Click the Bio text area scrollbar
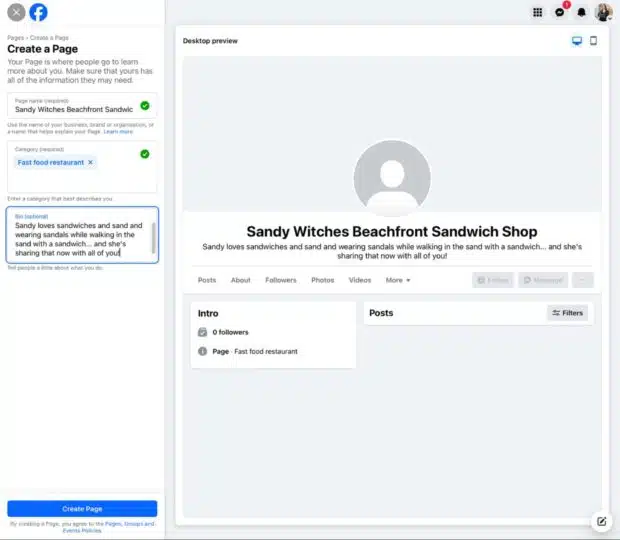Screen dimensions: 620x540 tap(153, 238)
